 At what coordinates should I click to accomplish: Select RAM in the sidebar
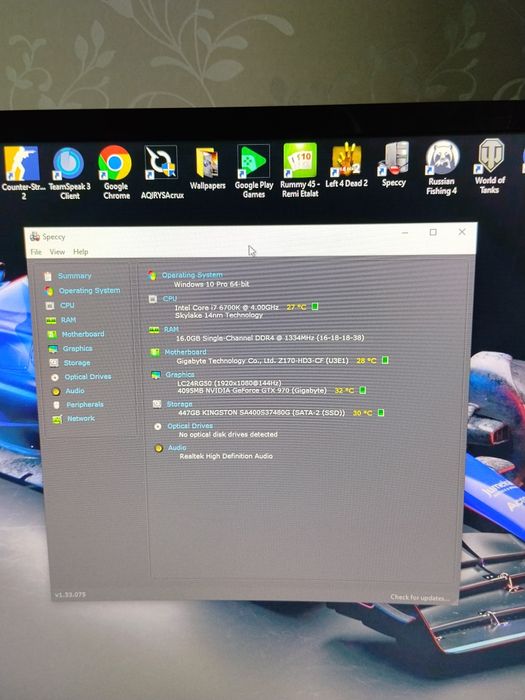pyautogui.click(x=68, y=320)
